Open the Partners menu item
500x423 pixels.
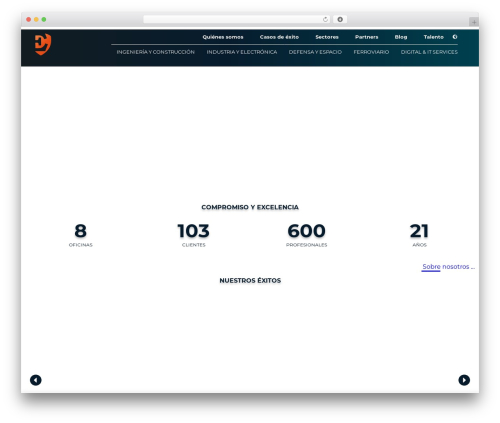click(x=366, y=37)
